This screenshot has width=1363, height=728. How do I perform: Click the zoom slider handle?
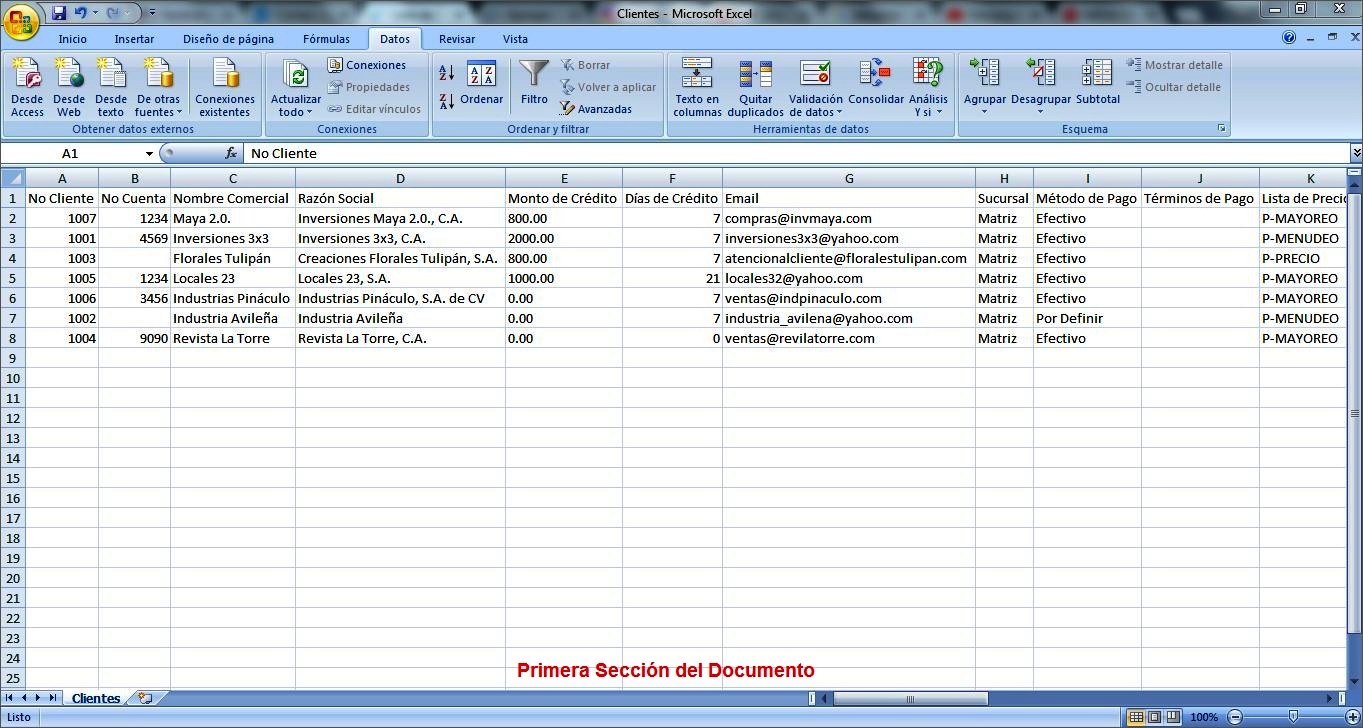tap(1293, 717)
